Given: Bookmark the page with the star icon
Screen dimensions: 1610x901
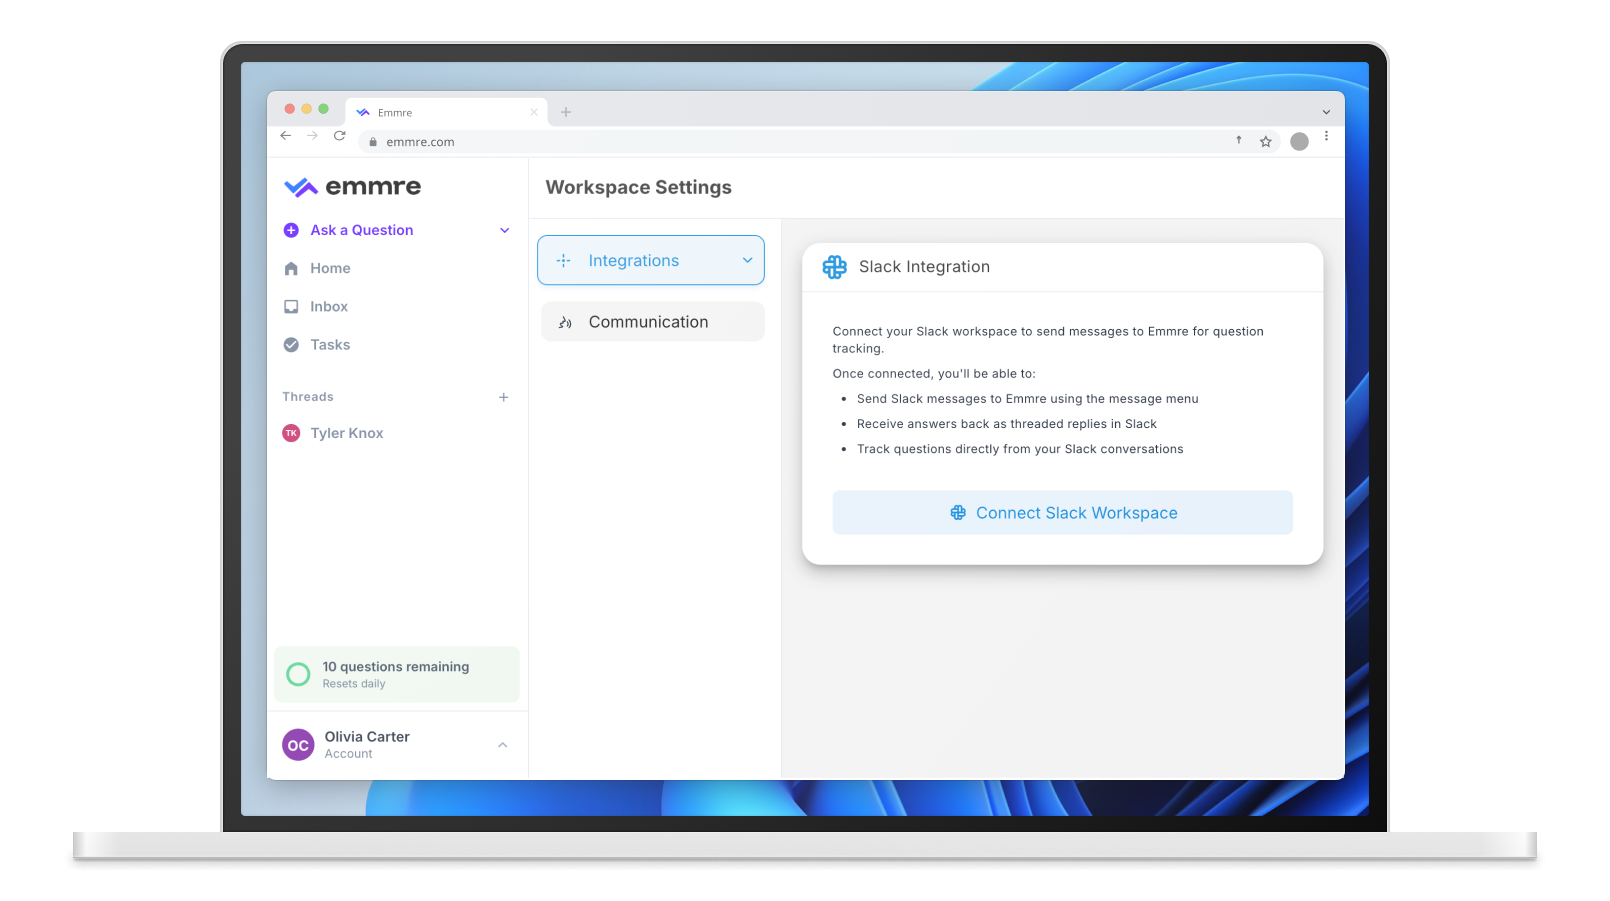Looking at the screenshot, I should pos(1266,142).
